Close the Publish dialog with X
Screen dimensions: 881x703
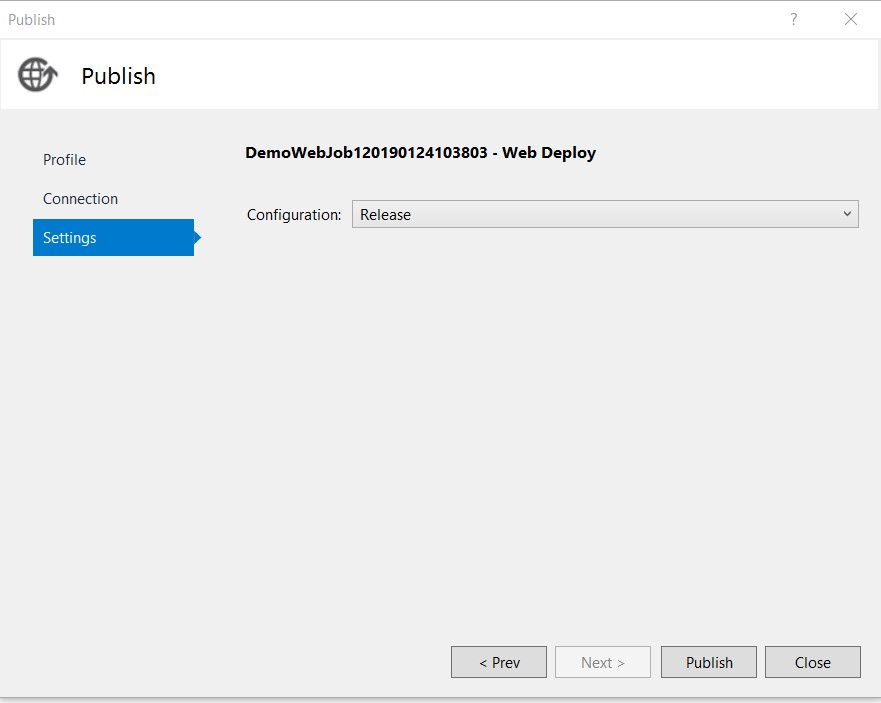[851, 20]
